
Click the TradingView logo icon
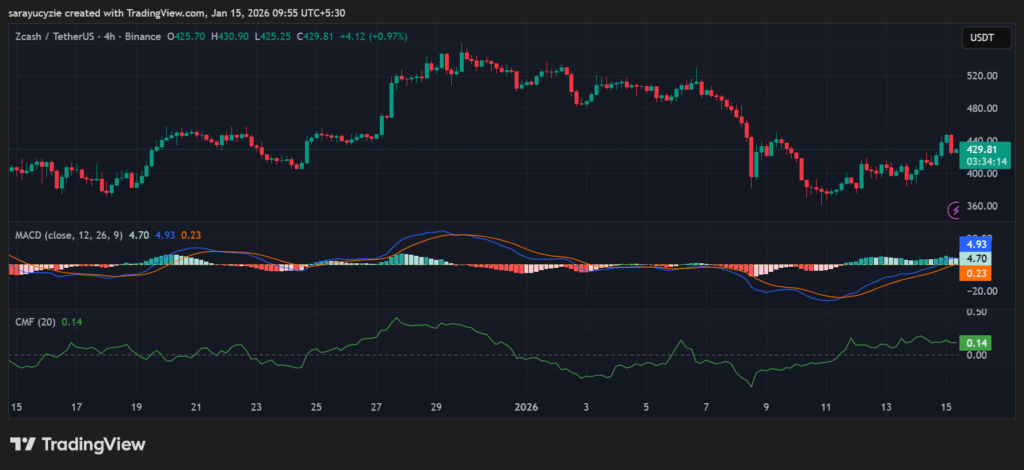(x=23, y=444)
